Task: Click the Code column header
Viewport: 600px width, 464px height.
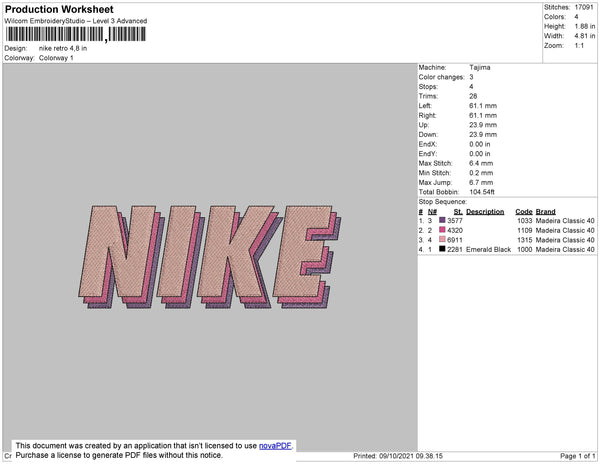Action: (x=524, y=212)
